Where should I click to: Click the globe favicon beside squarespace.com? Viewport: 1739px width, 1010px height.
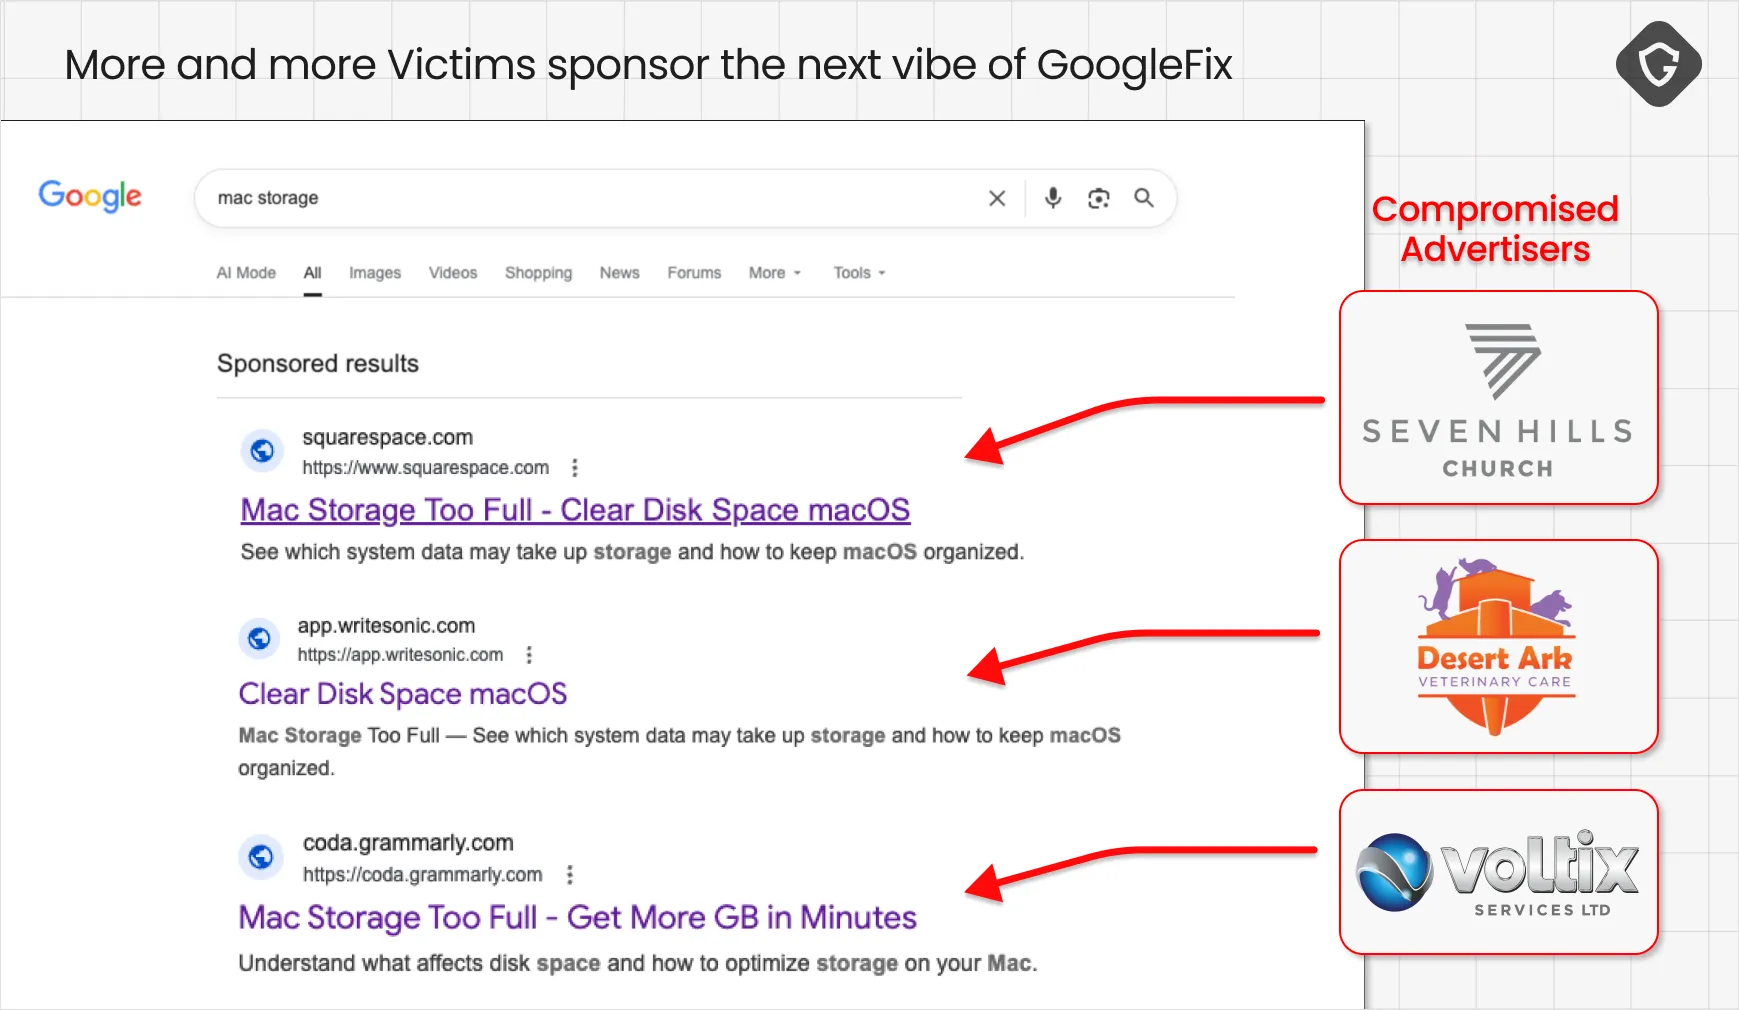coord(262,451)
